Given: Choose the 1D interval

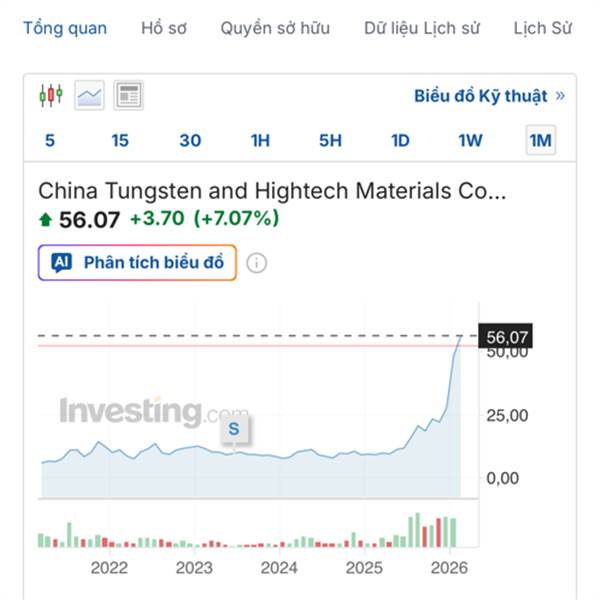Looking at the screenshot, I should (x=400, y=140).
